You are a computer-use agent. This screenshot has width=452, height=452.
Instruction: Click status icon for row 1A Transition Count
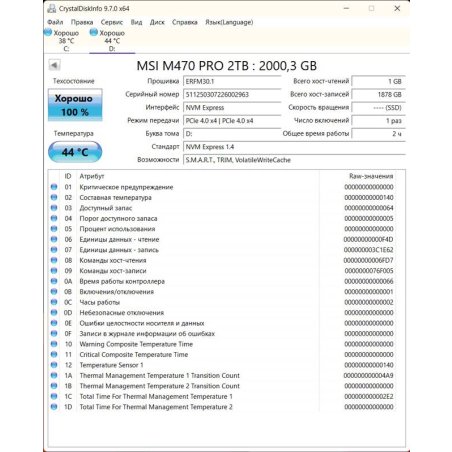(x=54, y=375)
